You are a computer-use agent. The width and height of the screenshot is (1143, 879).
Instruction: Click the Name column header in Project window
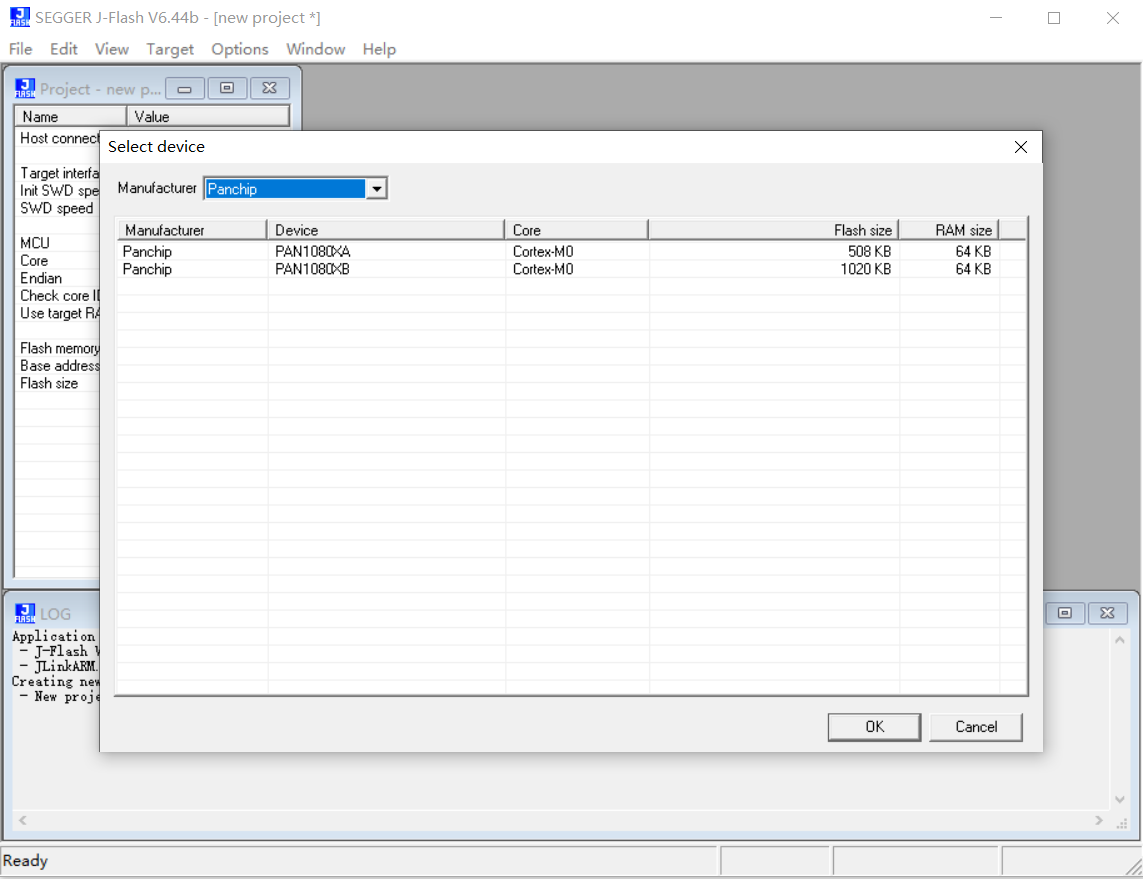point(70,117)
